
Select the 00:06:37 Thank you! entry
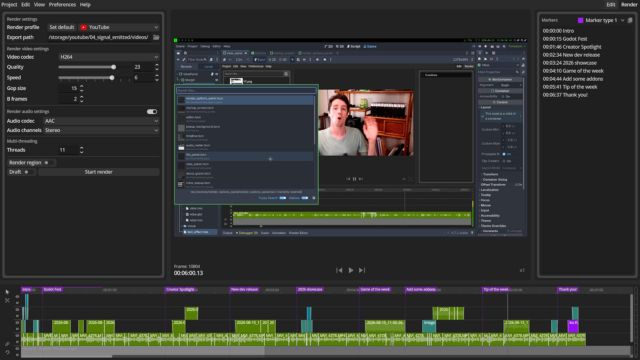[x=565, y=95]
